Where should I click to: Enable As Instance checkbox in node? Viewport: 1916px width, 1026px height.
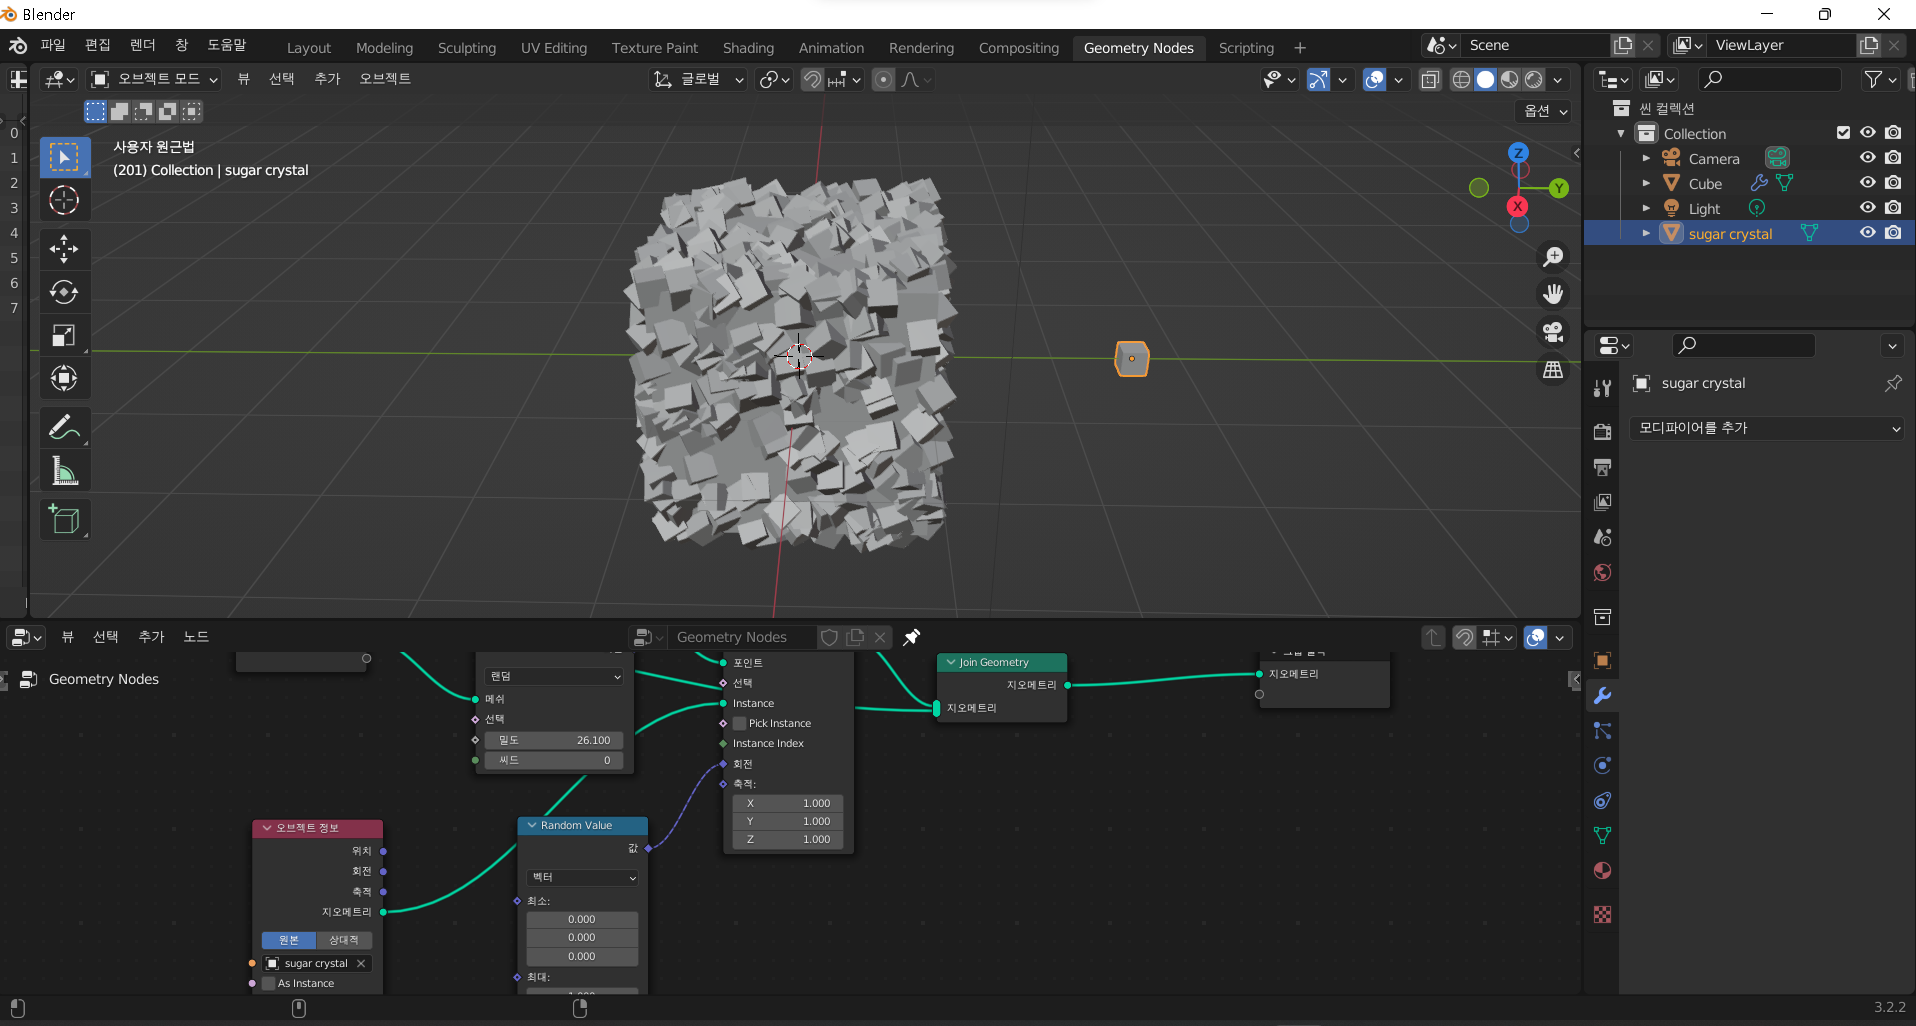click(269, 983)
